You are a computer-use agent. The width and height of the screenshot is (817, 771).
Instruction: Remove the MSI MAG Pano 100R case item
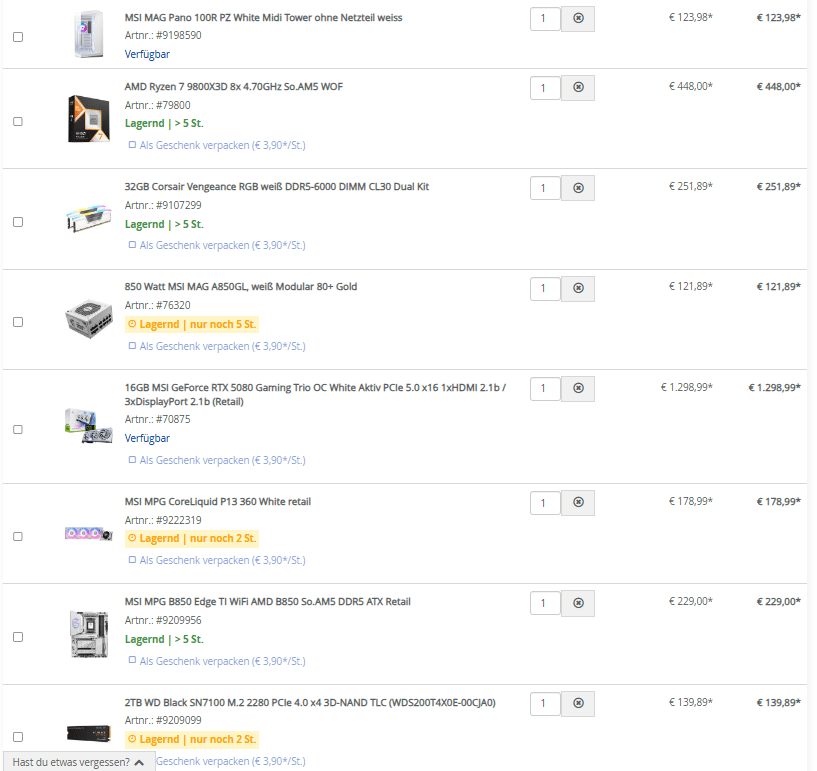(x=578, y=19)
